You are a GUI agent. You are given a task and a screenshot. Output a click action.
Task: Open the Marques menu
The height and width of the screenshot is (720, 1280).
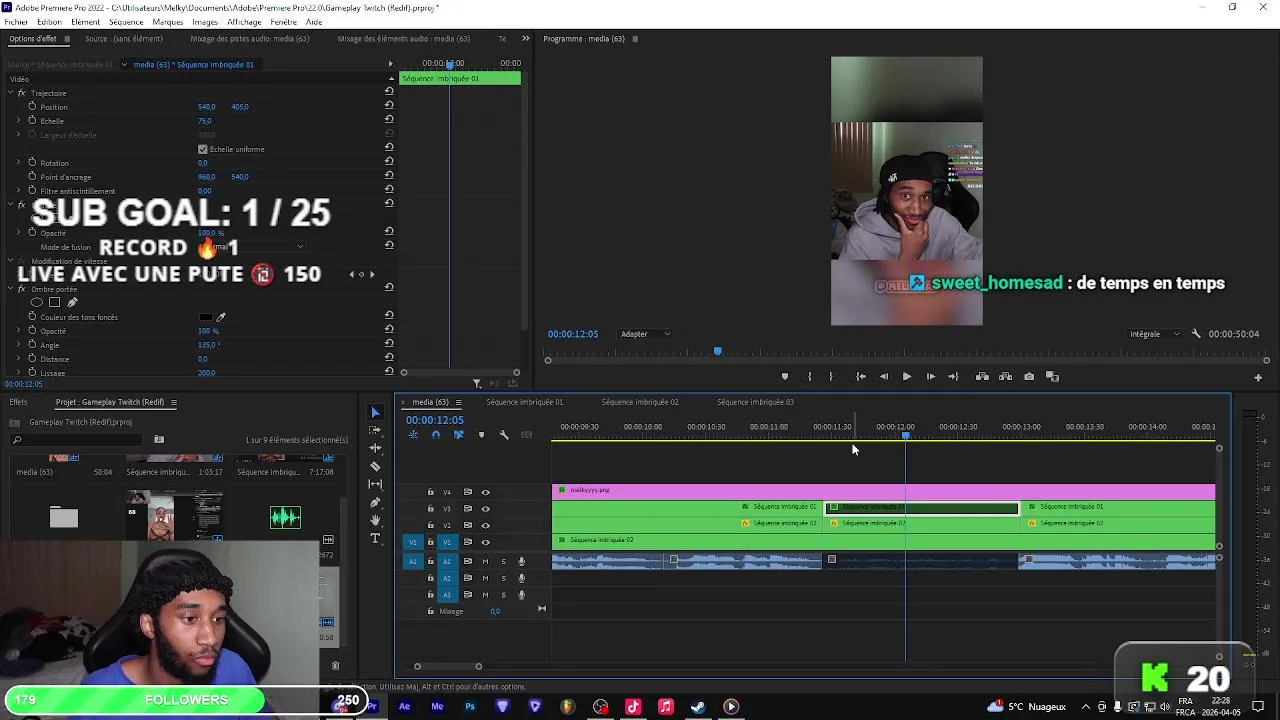(x=167, y=22)
